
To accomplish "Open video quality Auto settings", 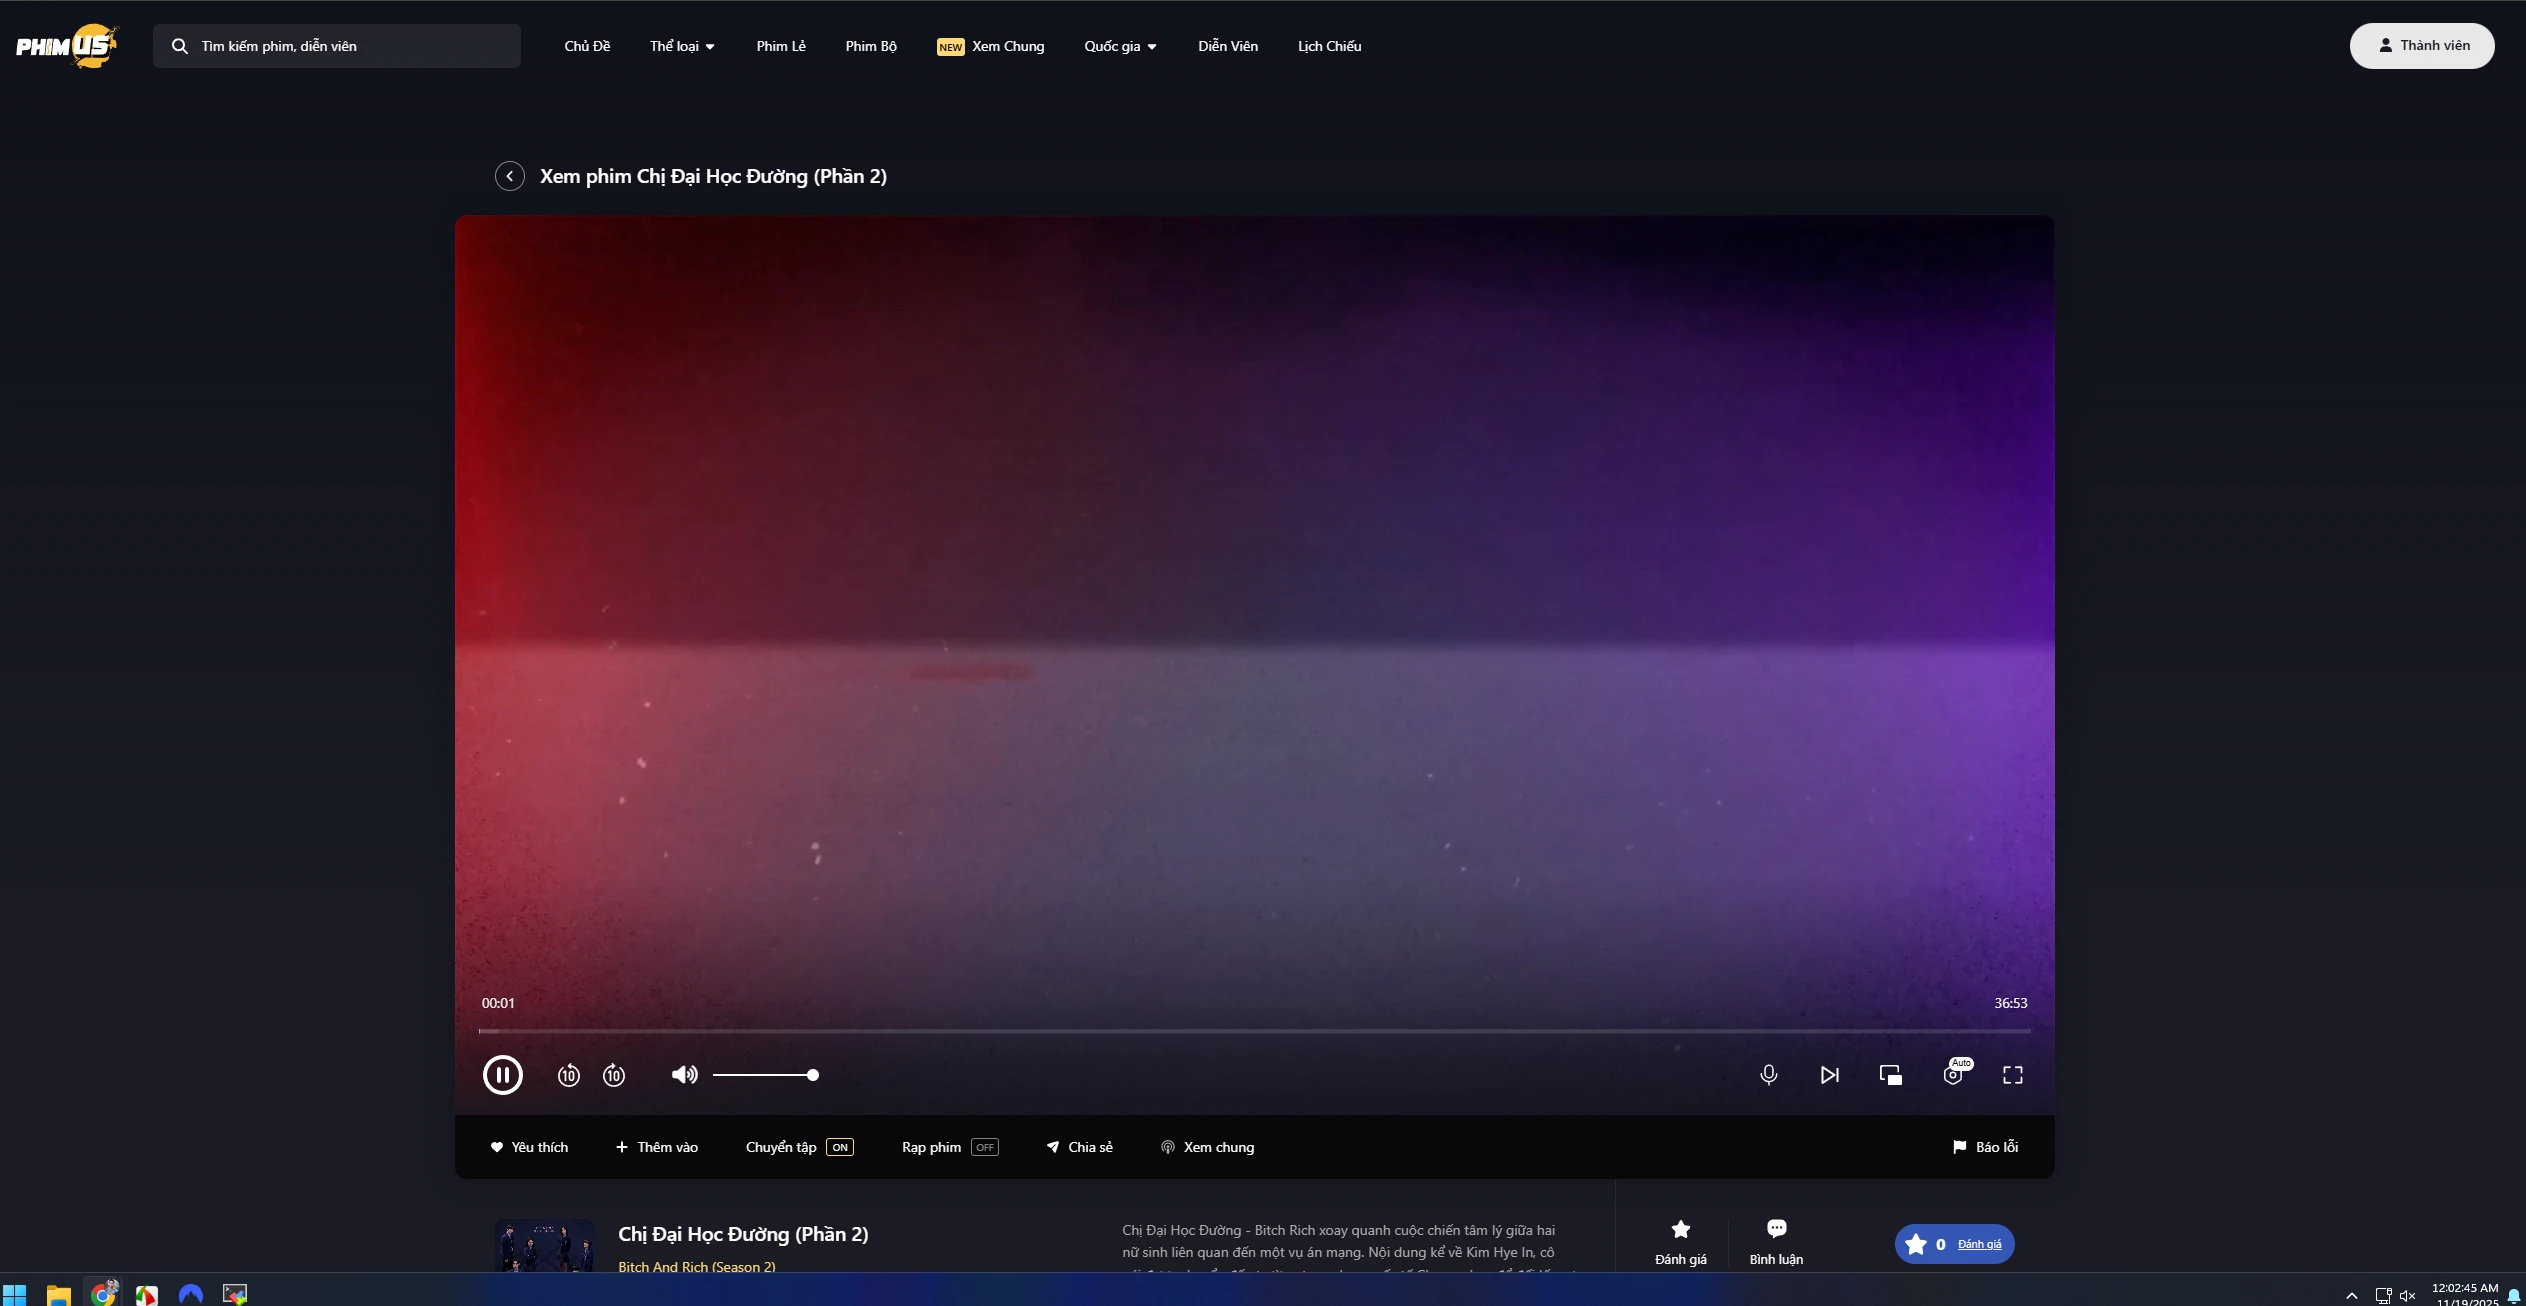I will (x=1953, y=1075).
